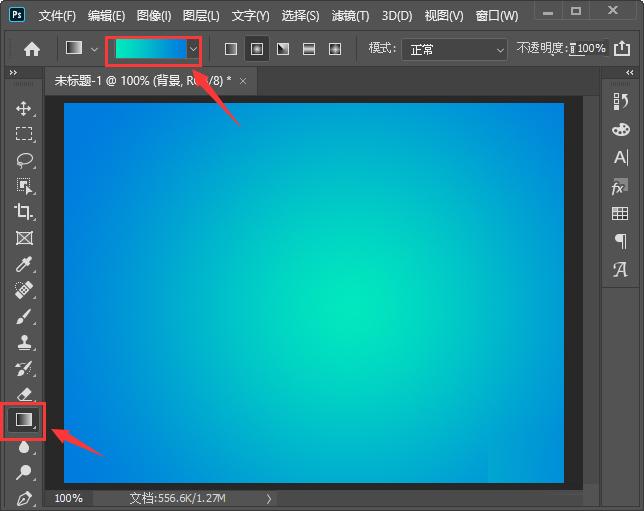Open the Character panel icon

(x=621, y=157)
